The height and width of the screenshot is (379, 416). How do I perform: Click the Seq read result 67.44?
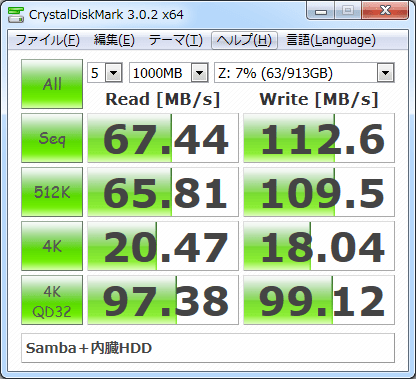click(x=163, y=138)
